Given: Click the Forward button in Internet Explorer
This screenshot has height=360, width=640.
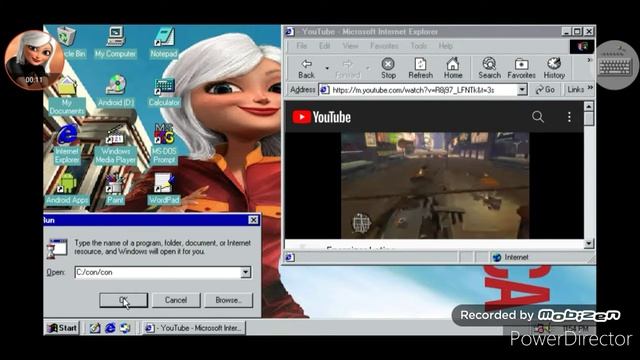Looking at the screenshot, I should [347, 69].
